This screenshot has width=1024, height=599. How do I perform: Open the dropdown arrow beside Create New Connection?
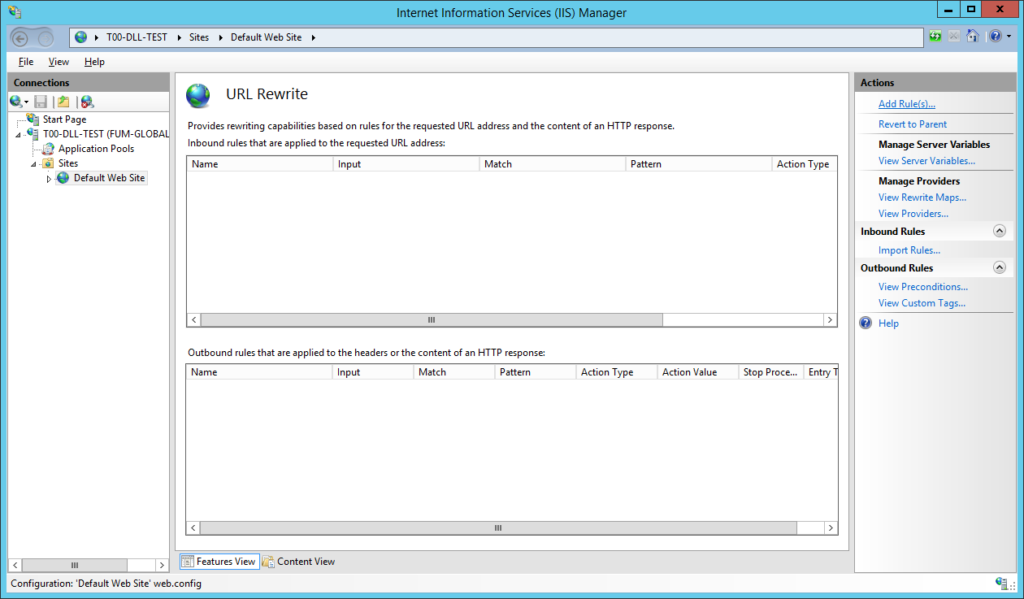26,102
